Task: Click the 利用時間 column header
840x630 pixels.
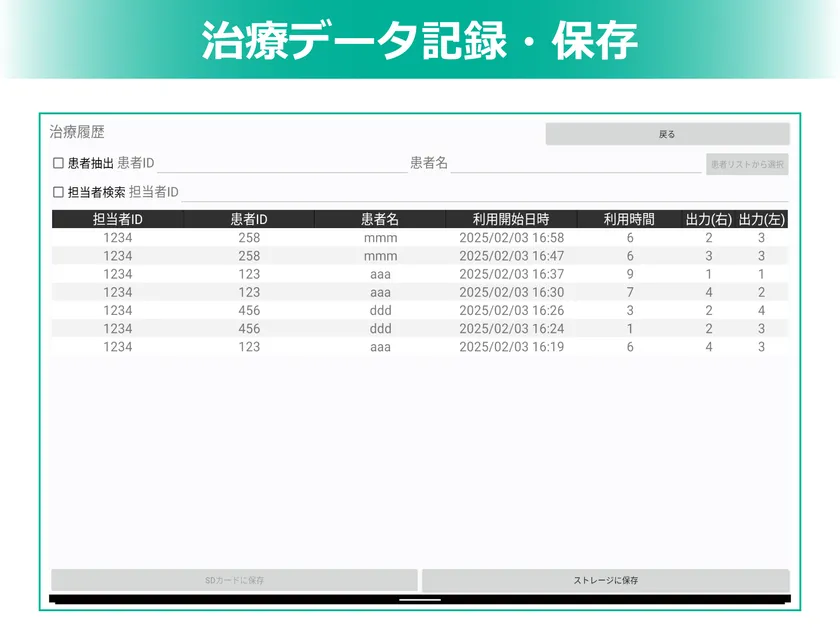Action: 629,219
